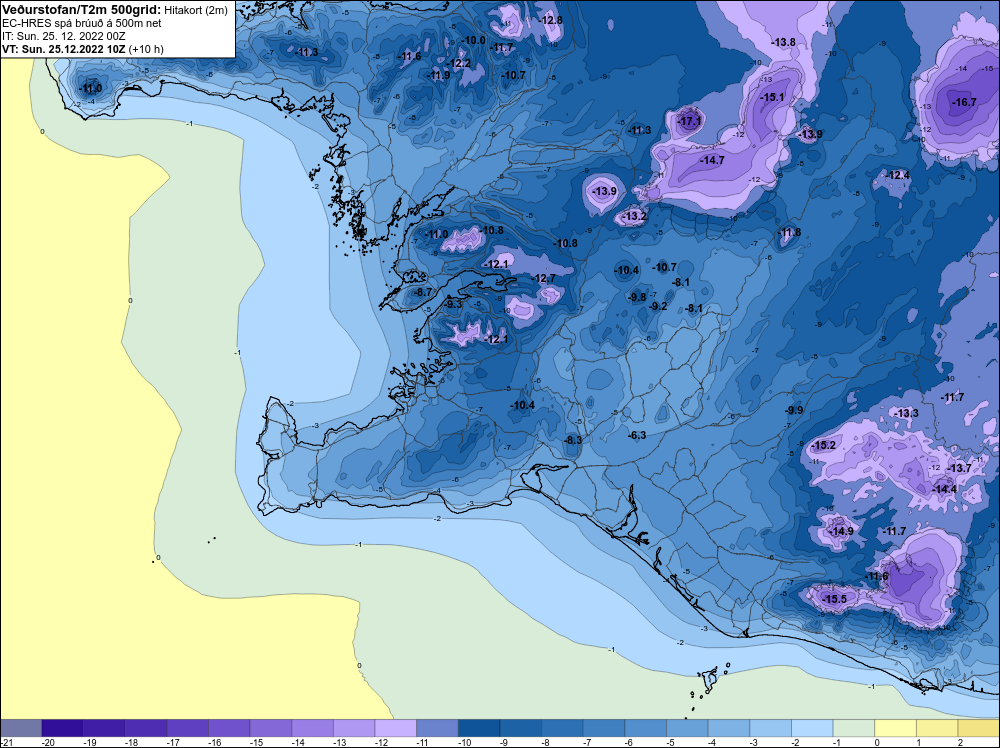Click the -12.2 temperature value

(459, 63)
